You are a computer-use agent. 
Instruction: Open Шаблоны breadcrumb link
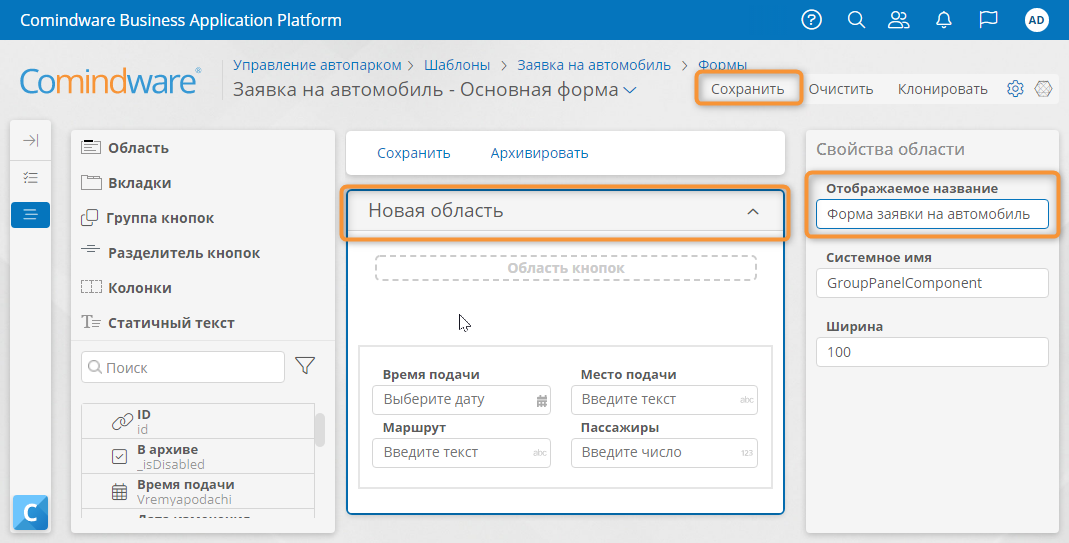tap(457, 65)
